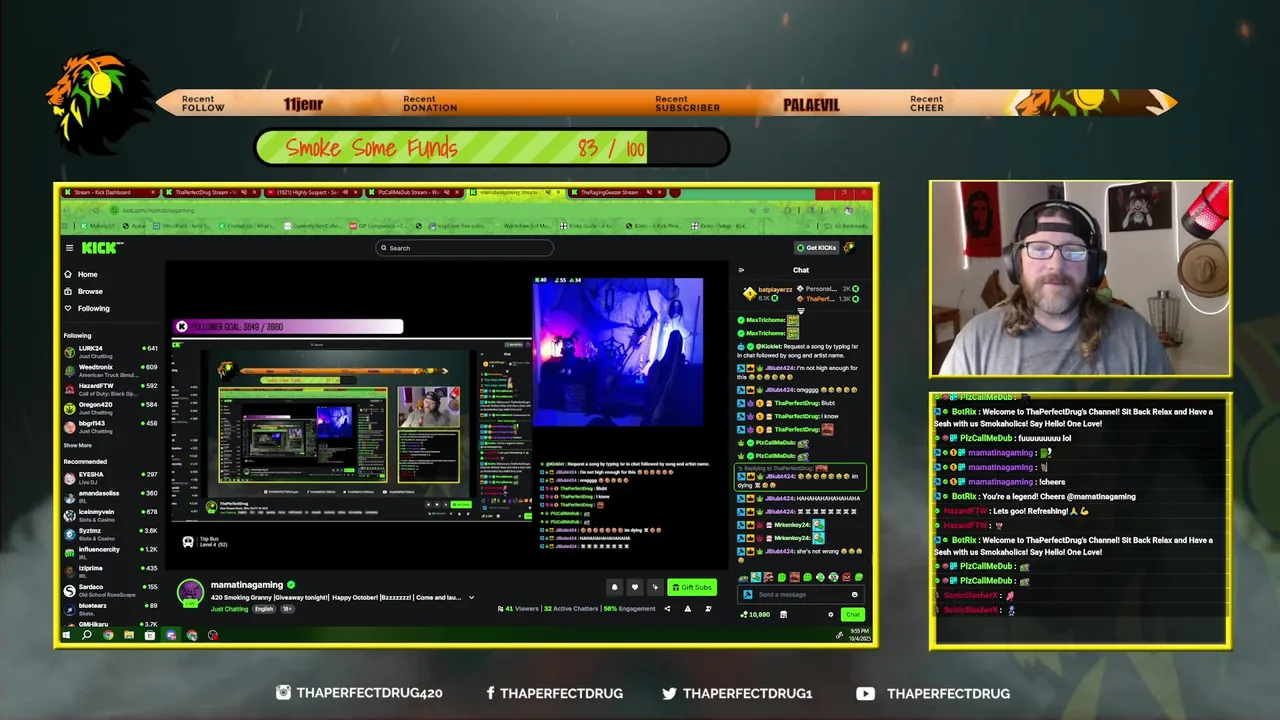The width and height of the screenshot is (1280, 720).
Task: Open the emoji picker in the chat input
Action: (x=855, y=594)
